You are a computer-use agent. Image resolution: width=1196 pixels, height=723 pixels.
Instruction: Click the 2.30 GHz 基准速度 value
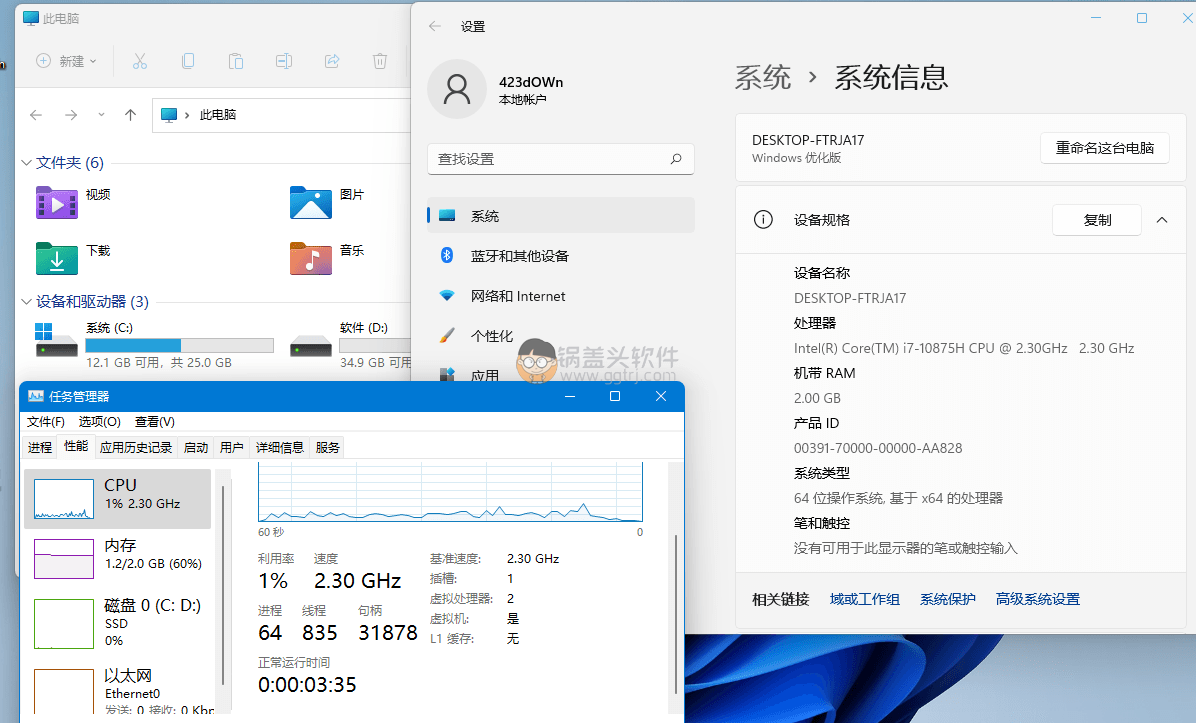tap(532, 559)
